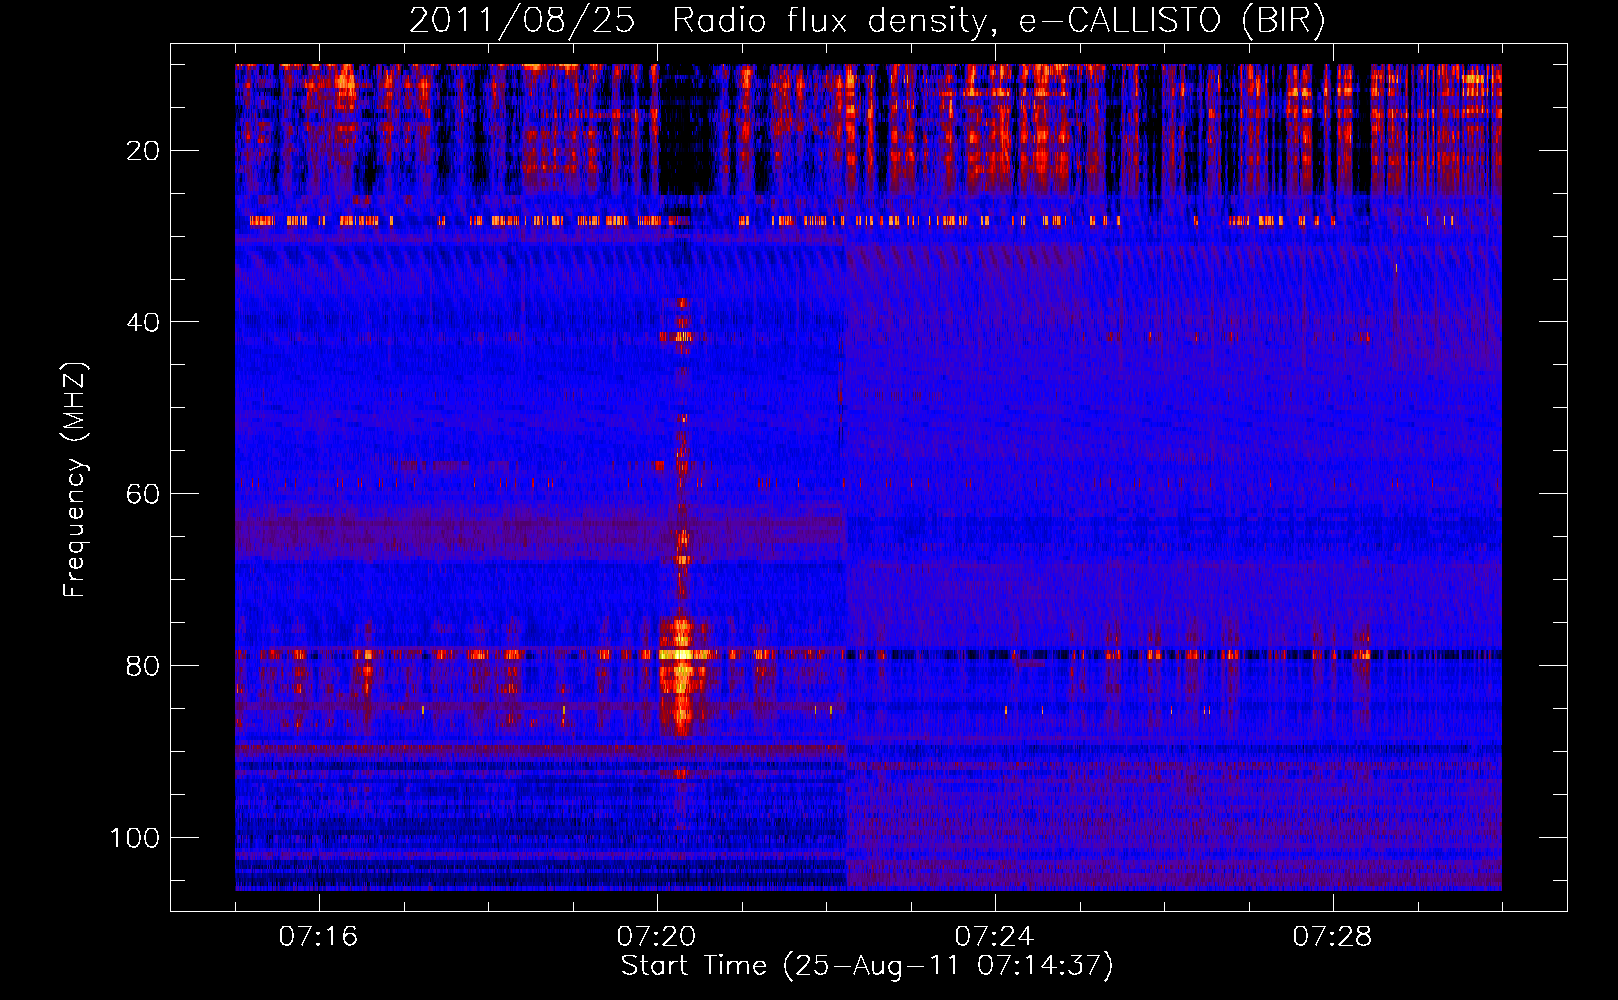Select the 100 MHz frequency tick label
Screen dimensions: 1618x1000
click(x=136, y=837)
